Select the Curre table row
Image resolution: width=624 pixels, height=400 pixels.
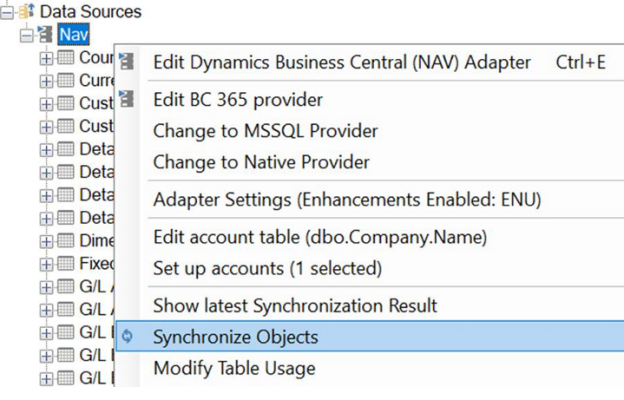97,81
